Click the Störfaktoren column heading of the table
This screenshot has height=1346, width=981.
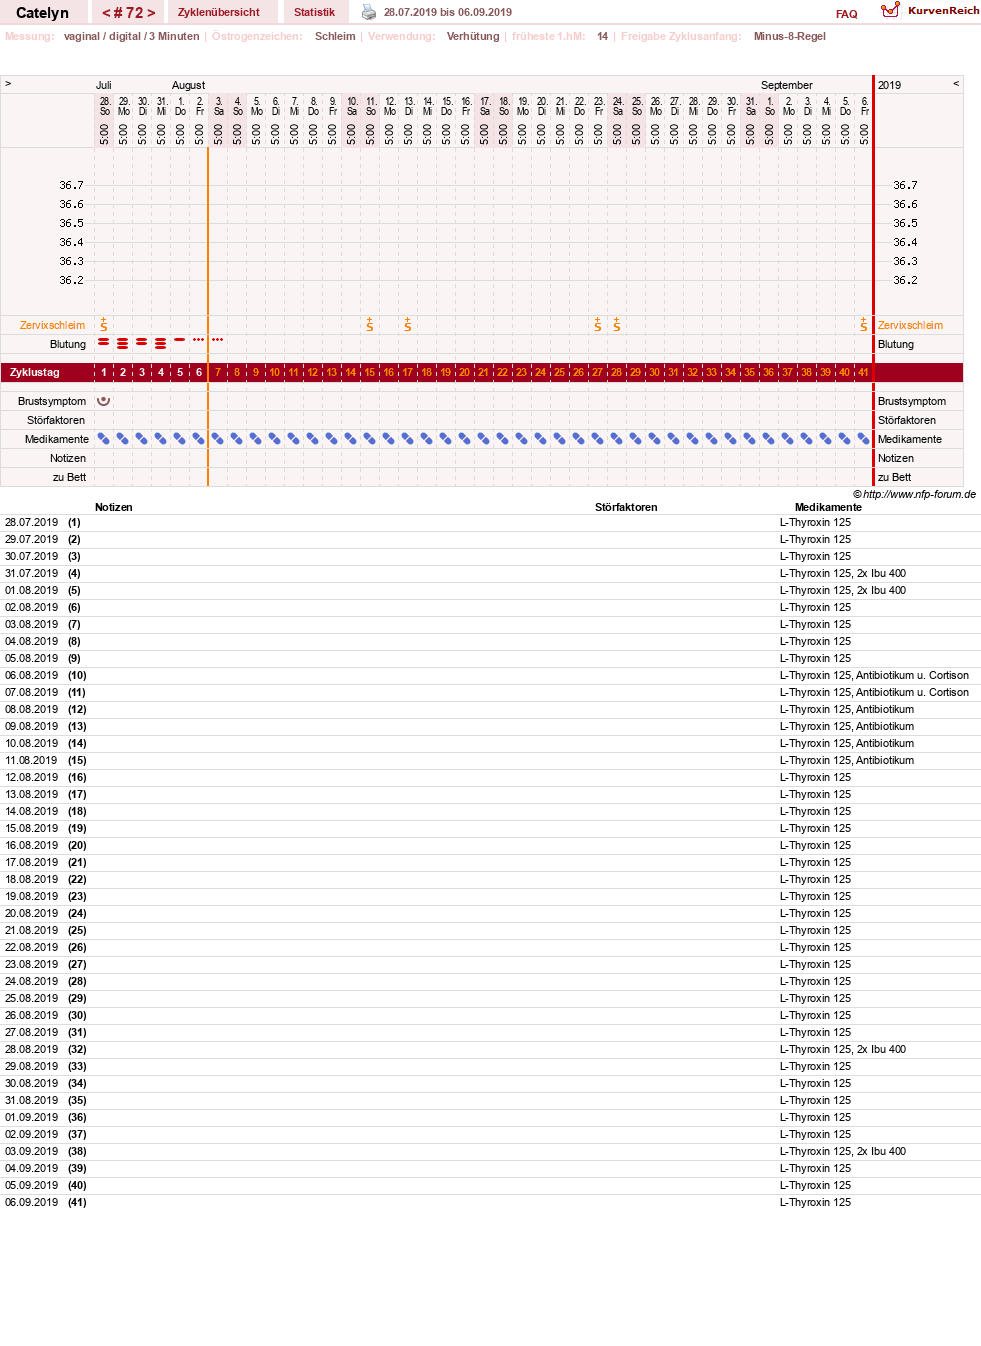click(x=626, y=507)
